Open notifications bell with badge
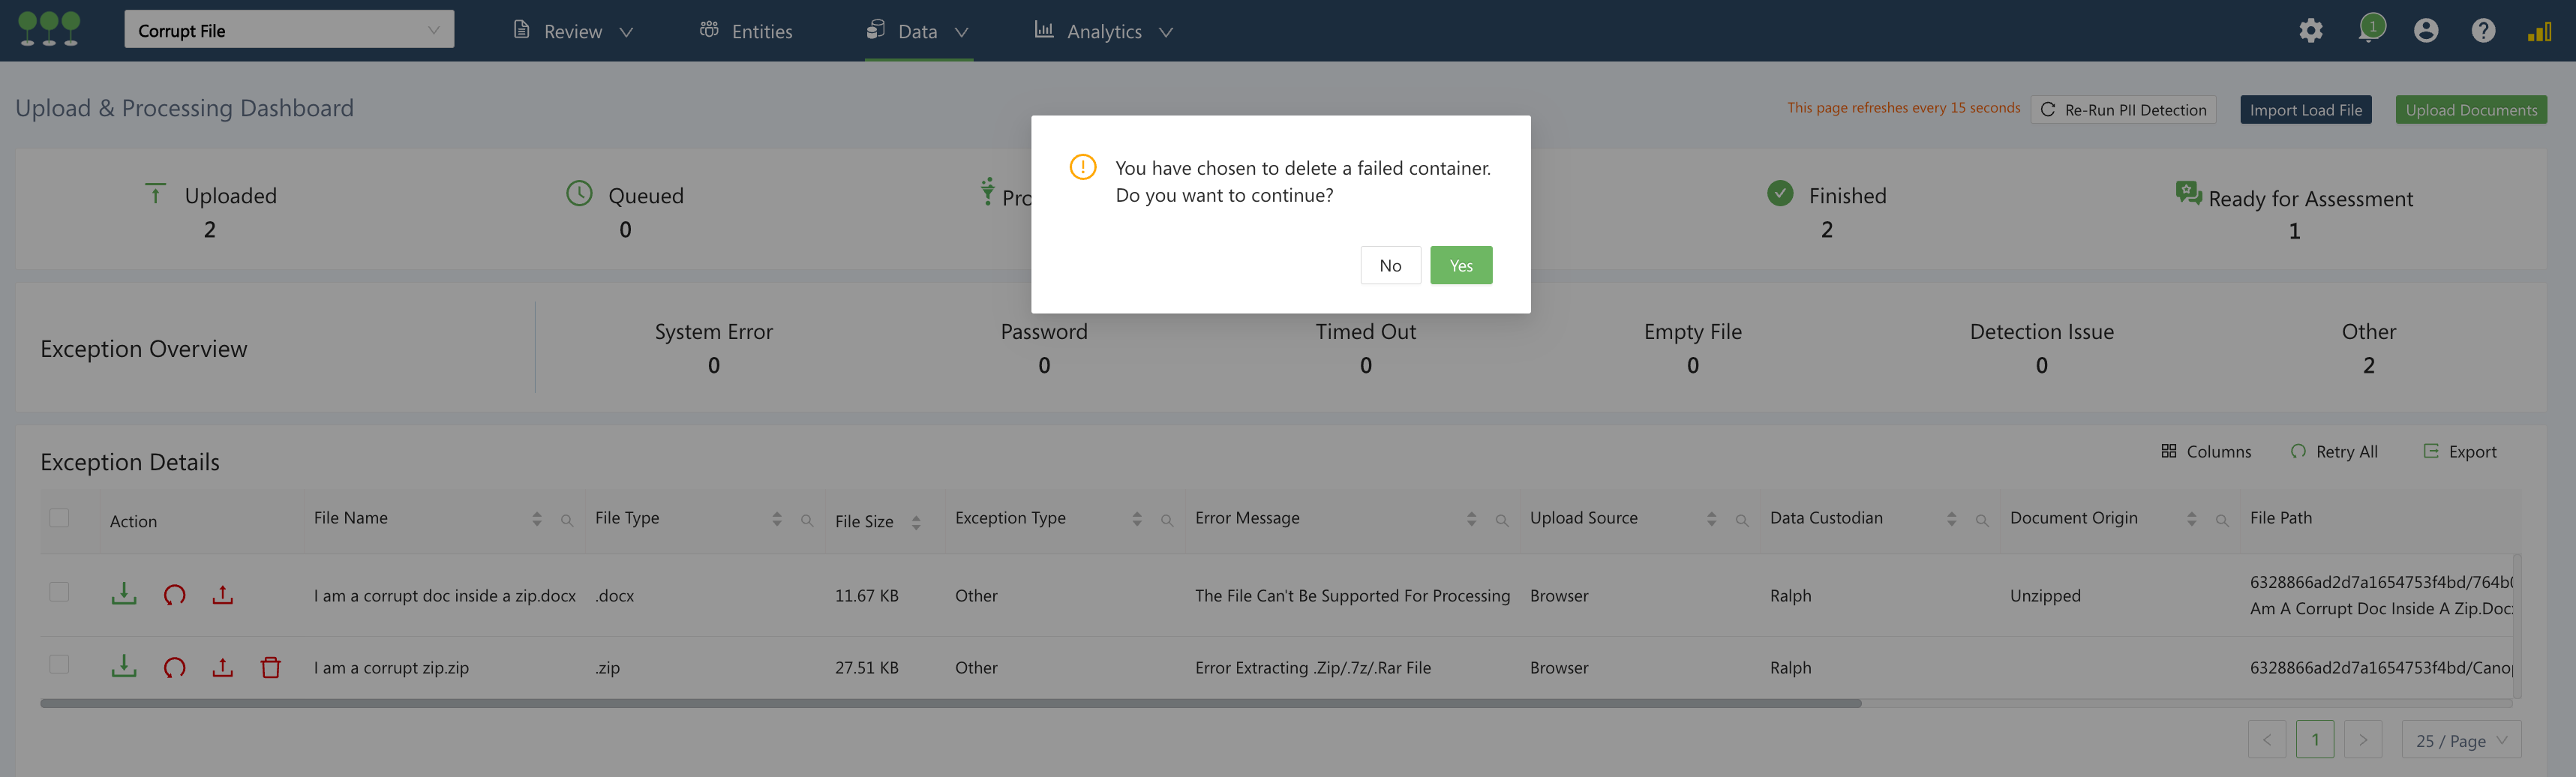Screen dimensions: 2576x777 point(2369,30)
